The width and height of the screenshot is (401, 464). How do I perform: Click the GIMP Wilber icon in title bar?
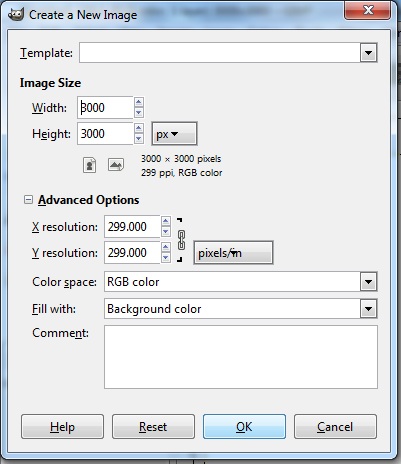tap(16, 14)
